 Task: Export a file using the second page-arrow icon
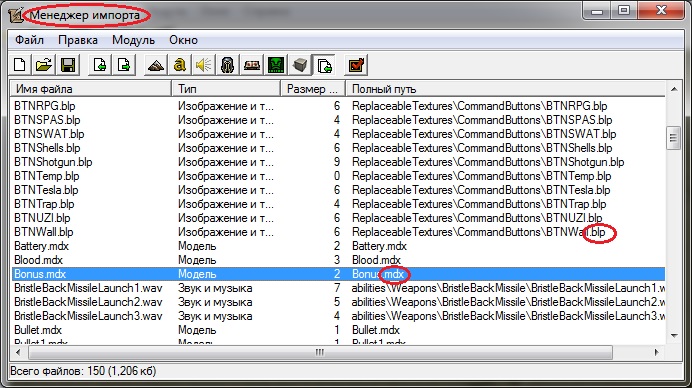point(124,65)
